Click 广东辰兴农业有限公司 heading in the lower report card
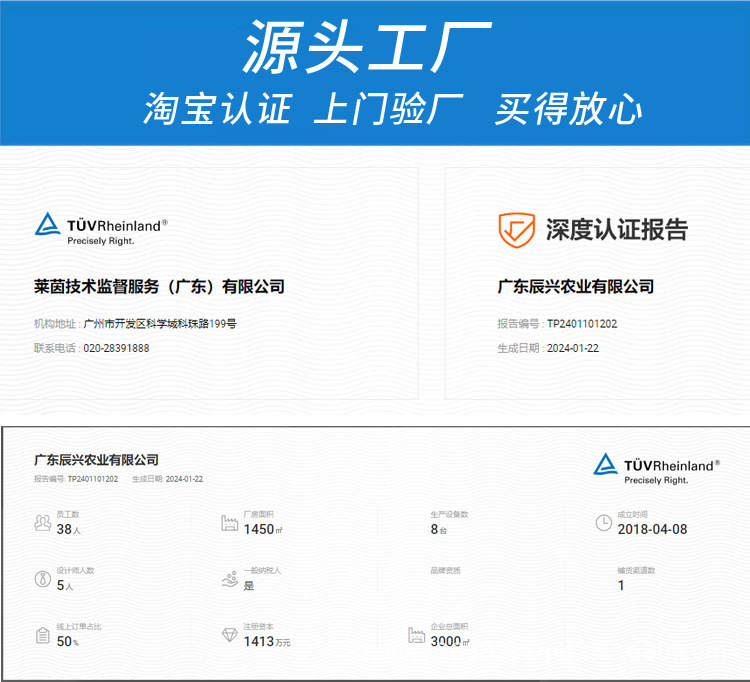The width and height of the screenshot is (750, 682). [96, 460]
